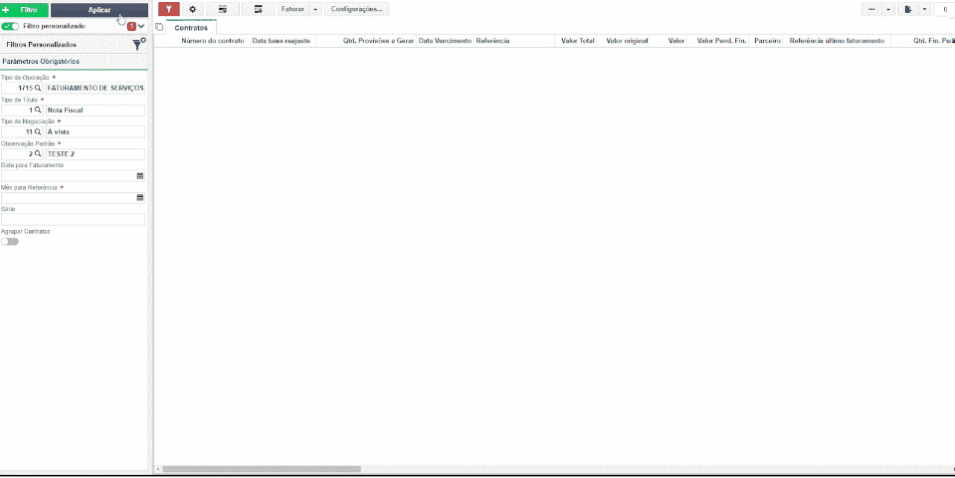The height and width of the screenshot is (478, 955).
Task: Open the Mês para Referência calendar icon
Action: pos(139,197)
